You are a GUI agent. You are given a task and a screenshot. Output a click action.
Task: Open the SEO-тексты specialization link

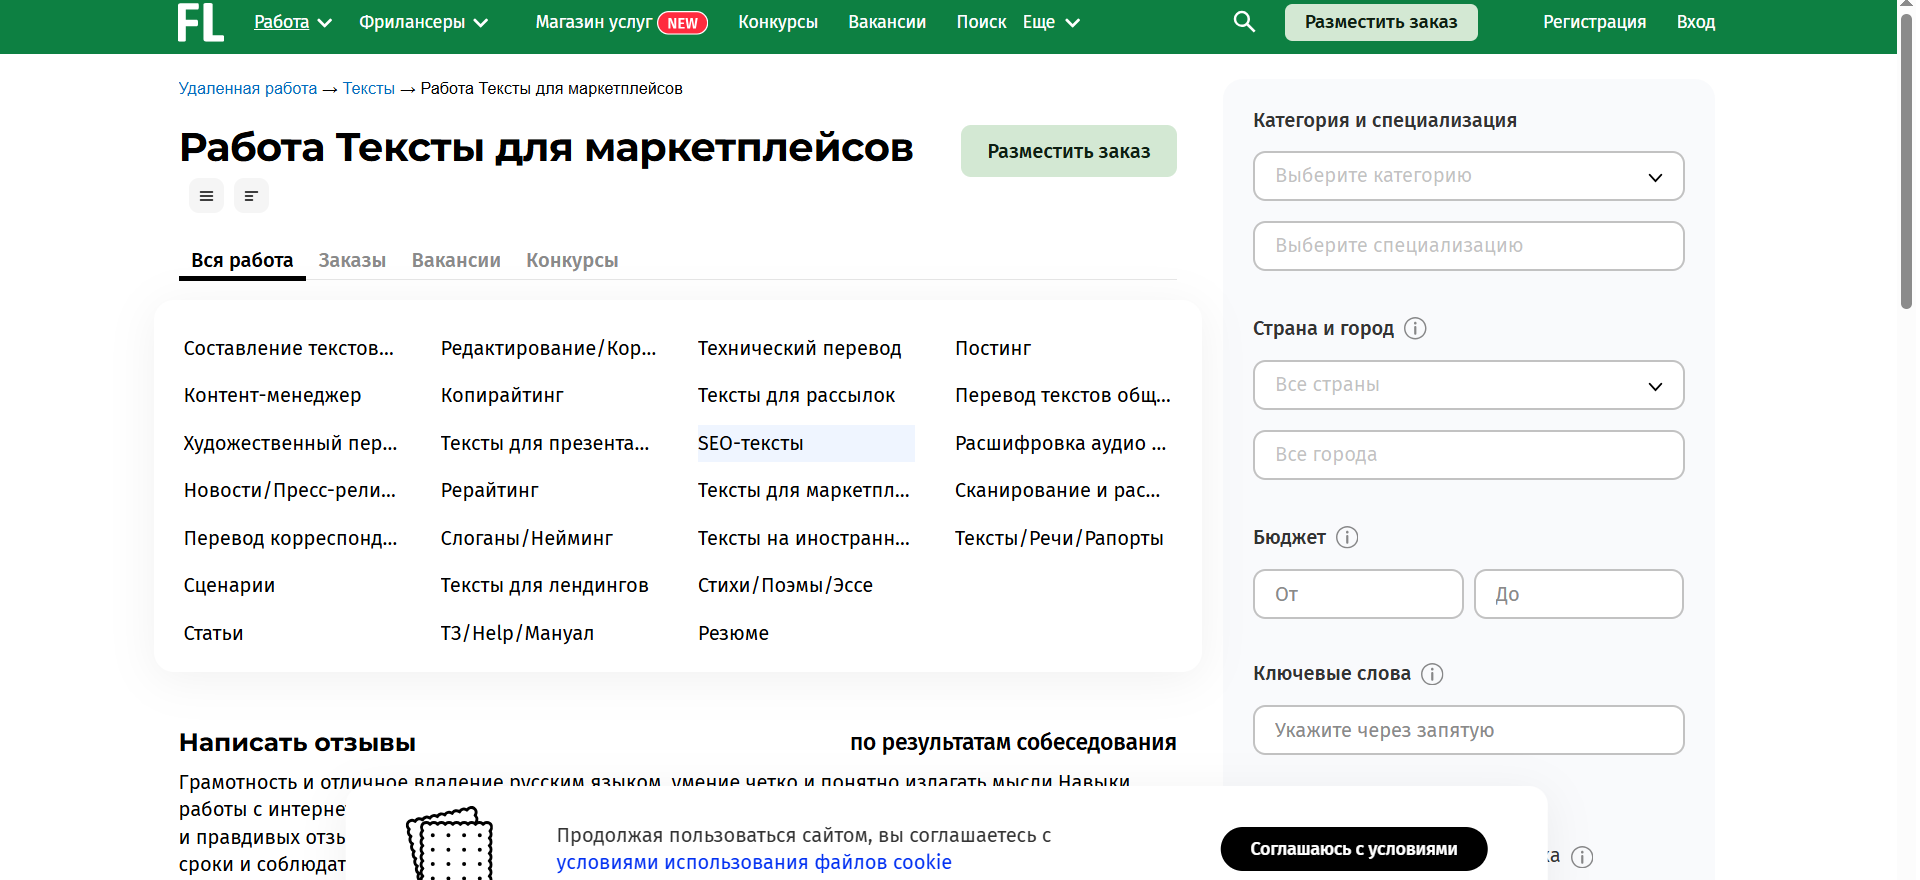pyautogui.click(x=751, y=443)
